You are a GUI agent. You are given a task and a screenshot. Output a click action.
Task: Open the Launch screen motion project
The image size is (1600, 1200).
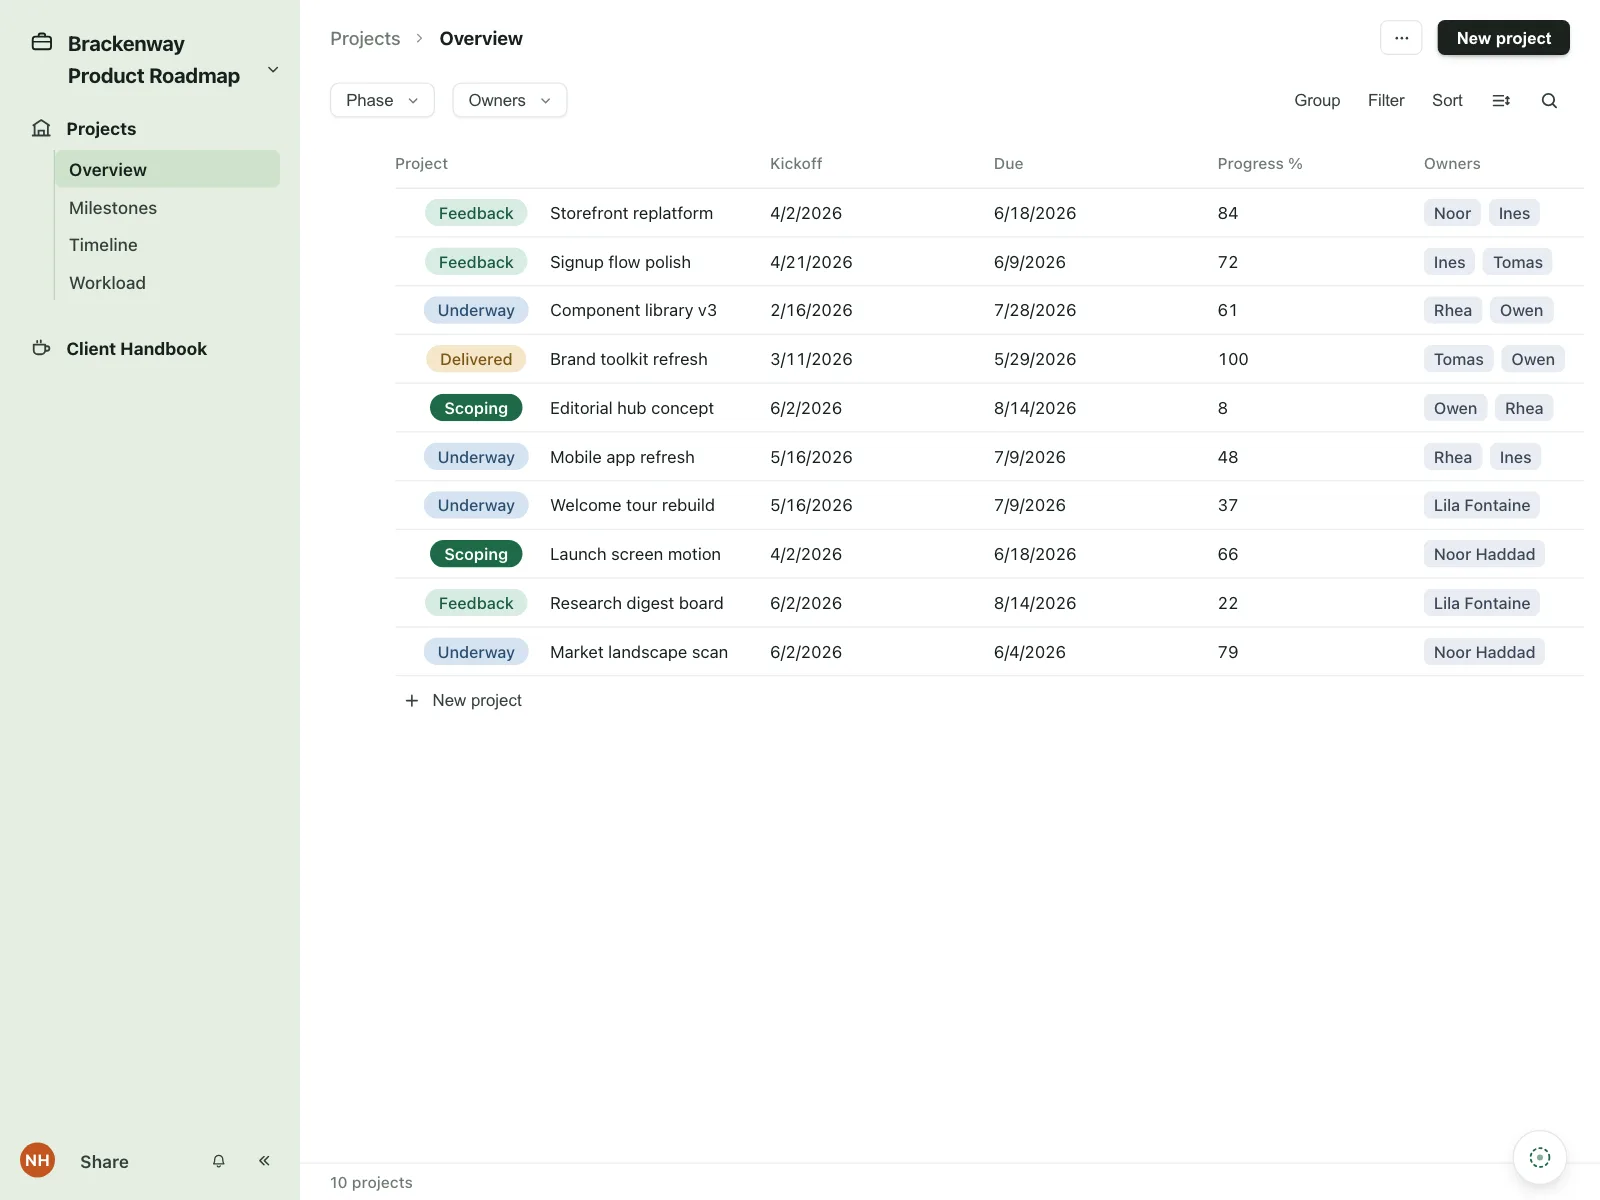[635, 554]
